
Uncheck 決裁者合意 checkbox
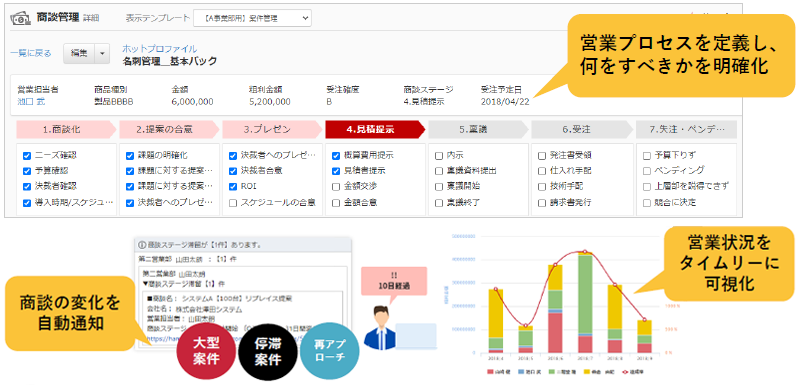pos(233,171)
